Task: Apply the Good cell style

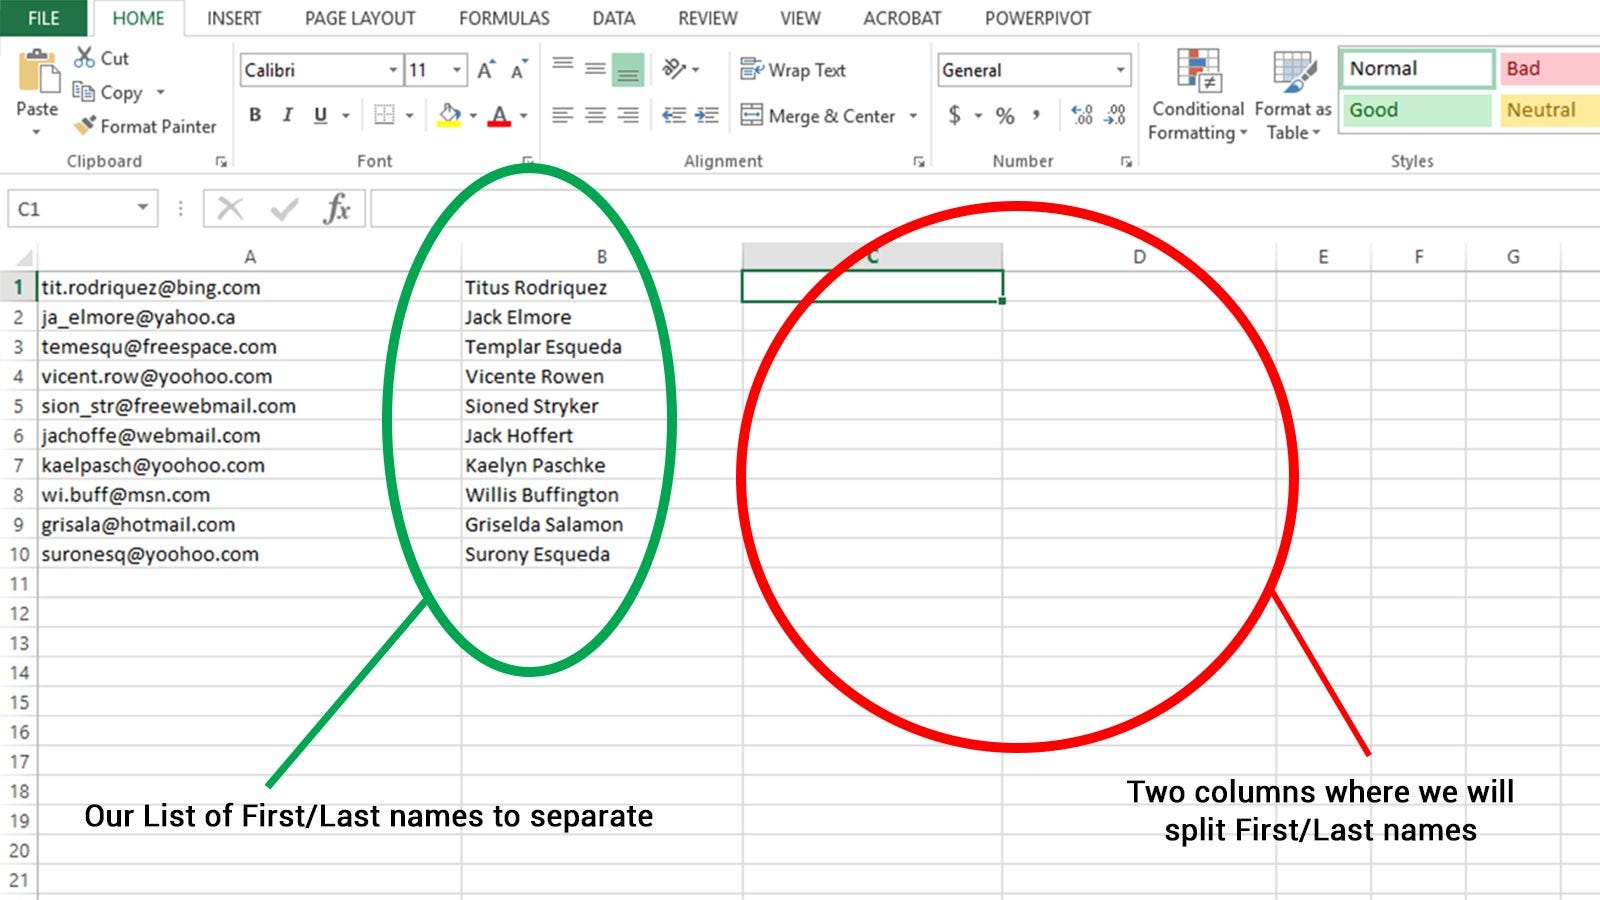Action: click(1416, 110)
